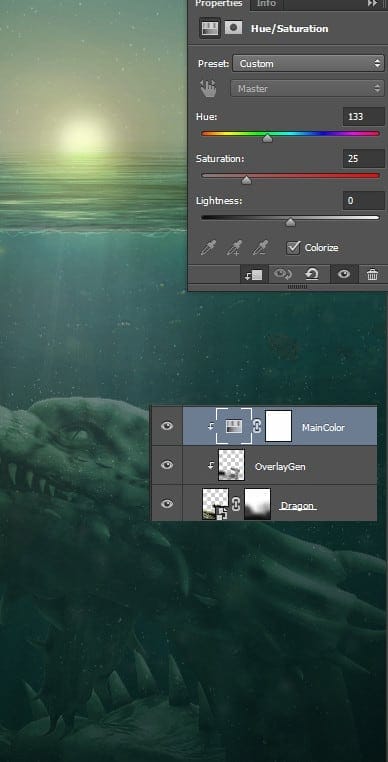Switch to the Info tab
Image resolution: width=388 pixels, height=762 pixels.
266,4
